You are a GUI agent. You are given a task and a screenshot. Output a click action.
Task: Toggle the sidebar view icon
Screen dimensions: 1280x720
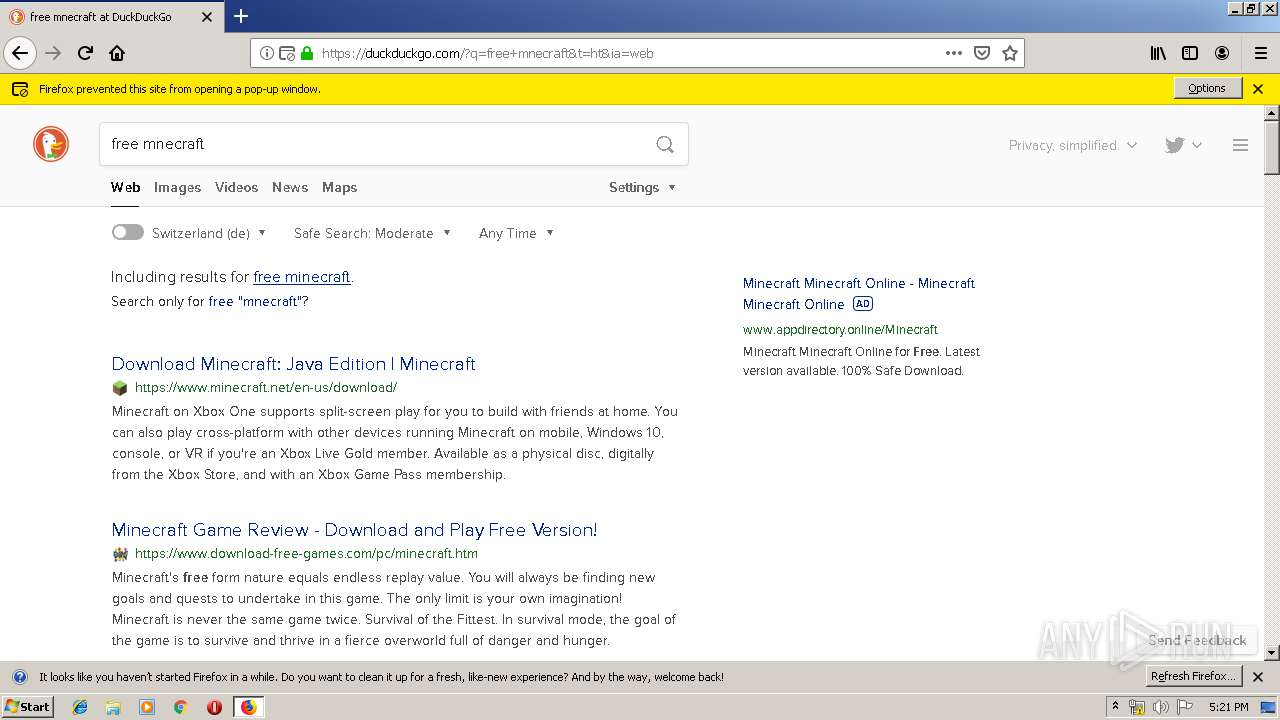click(x=1190, y=53)
